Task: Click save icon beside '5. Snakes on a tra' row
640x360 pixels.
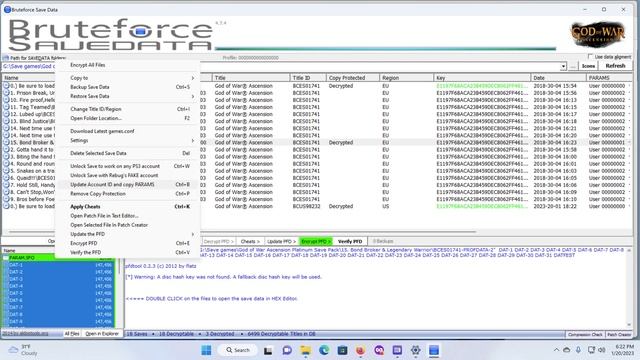Action: point(6,171)
